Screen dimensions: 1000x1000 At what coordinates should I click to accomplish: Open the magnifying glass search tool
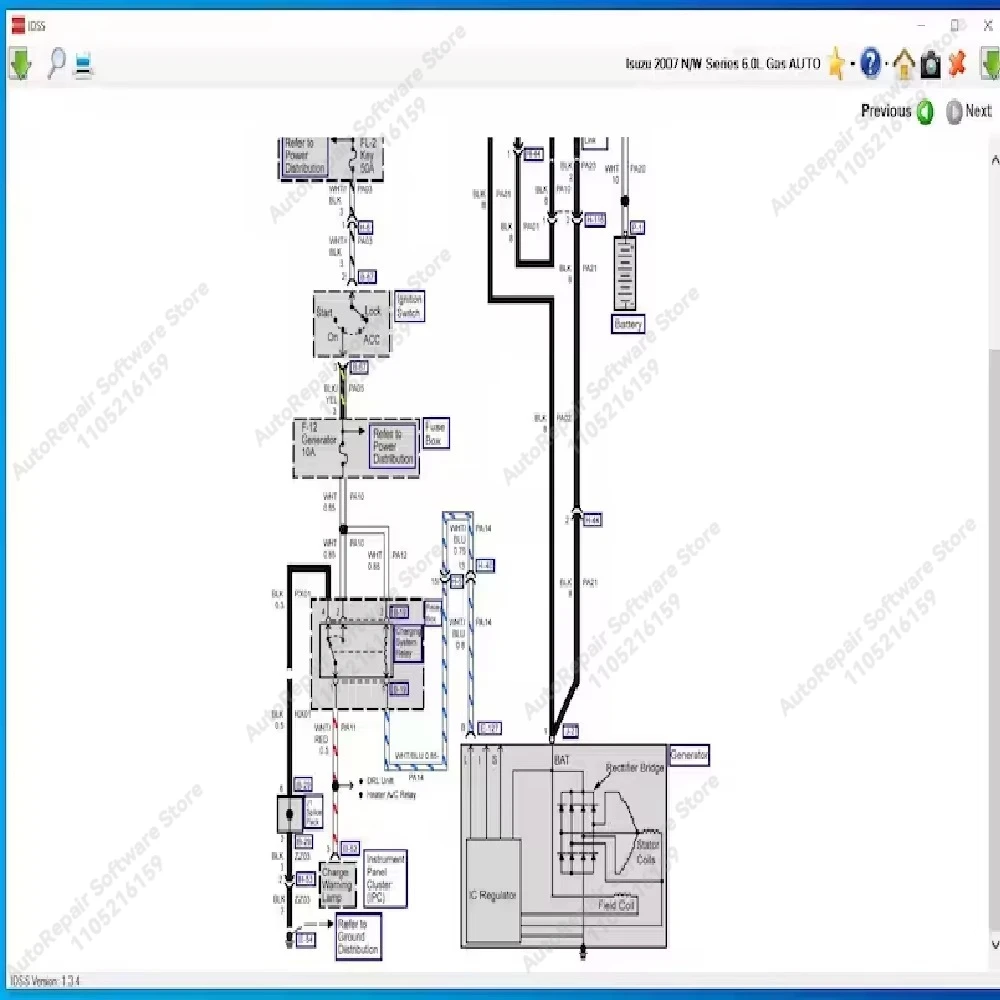click(x=56, y=63)
